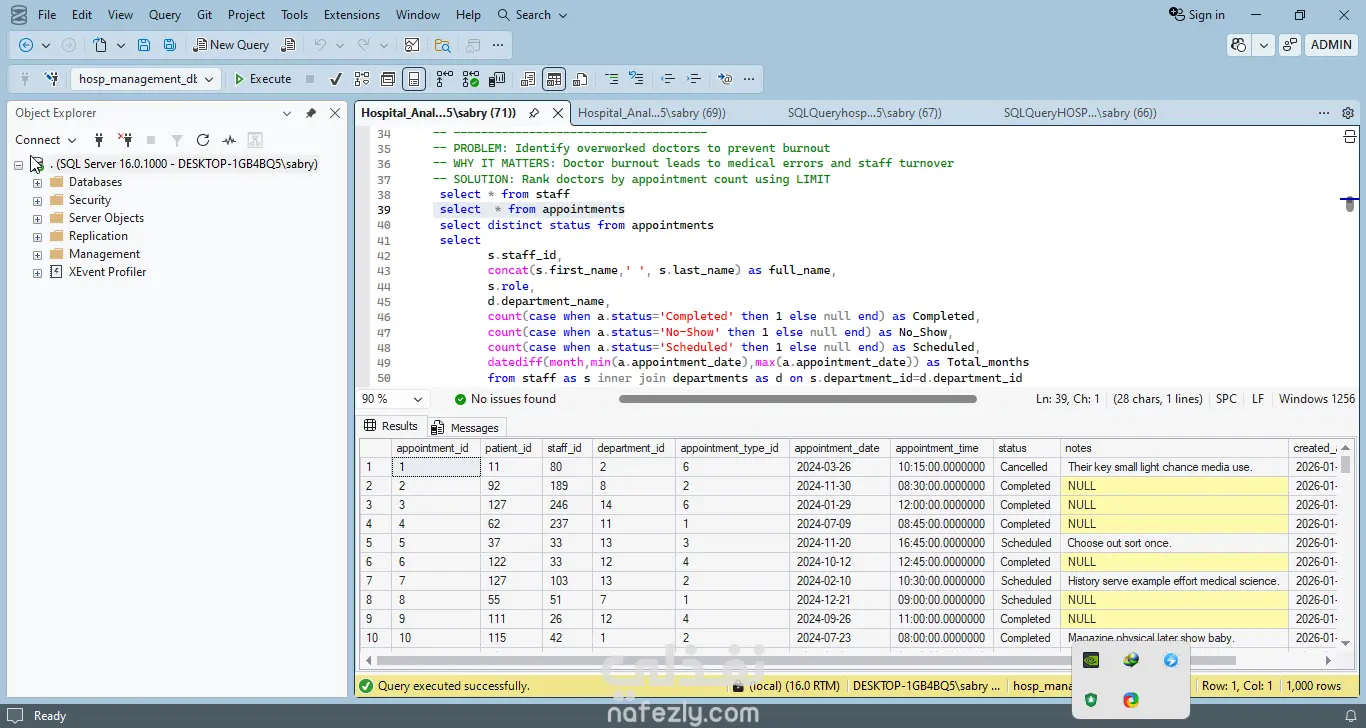Toggle Include Actual Execution Plan
This screenshot has width=1366, height=728.
tap(444, 79)
